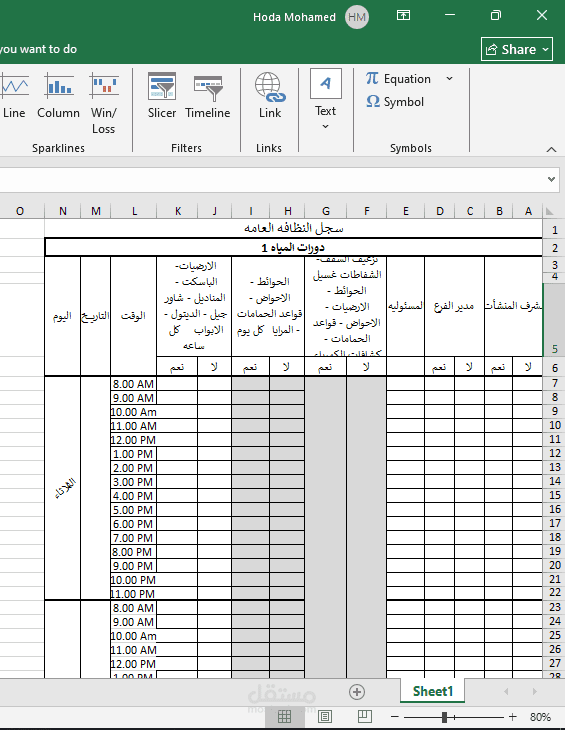Open Hoda Mohamed account avatar

pyautogui.click(x=357, y=17)
